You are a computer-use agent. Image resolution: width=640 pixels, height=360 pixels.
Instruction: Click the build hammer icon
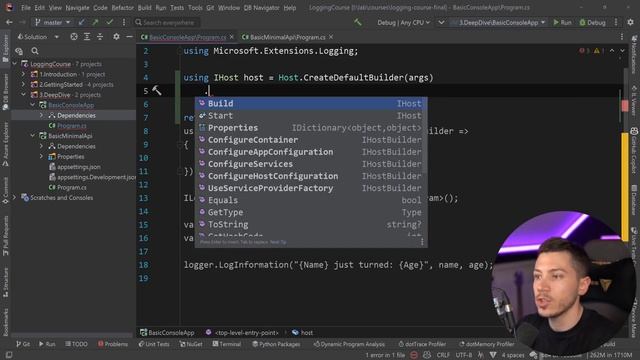click(358, 22)
